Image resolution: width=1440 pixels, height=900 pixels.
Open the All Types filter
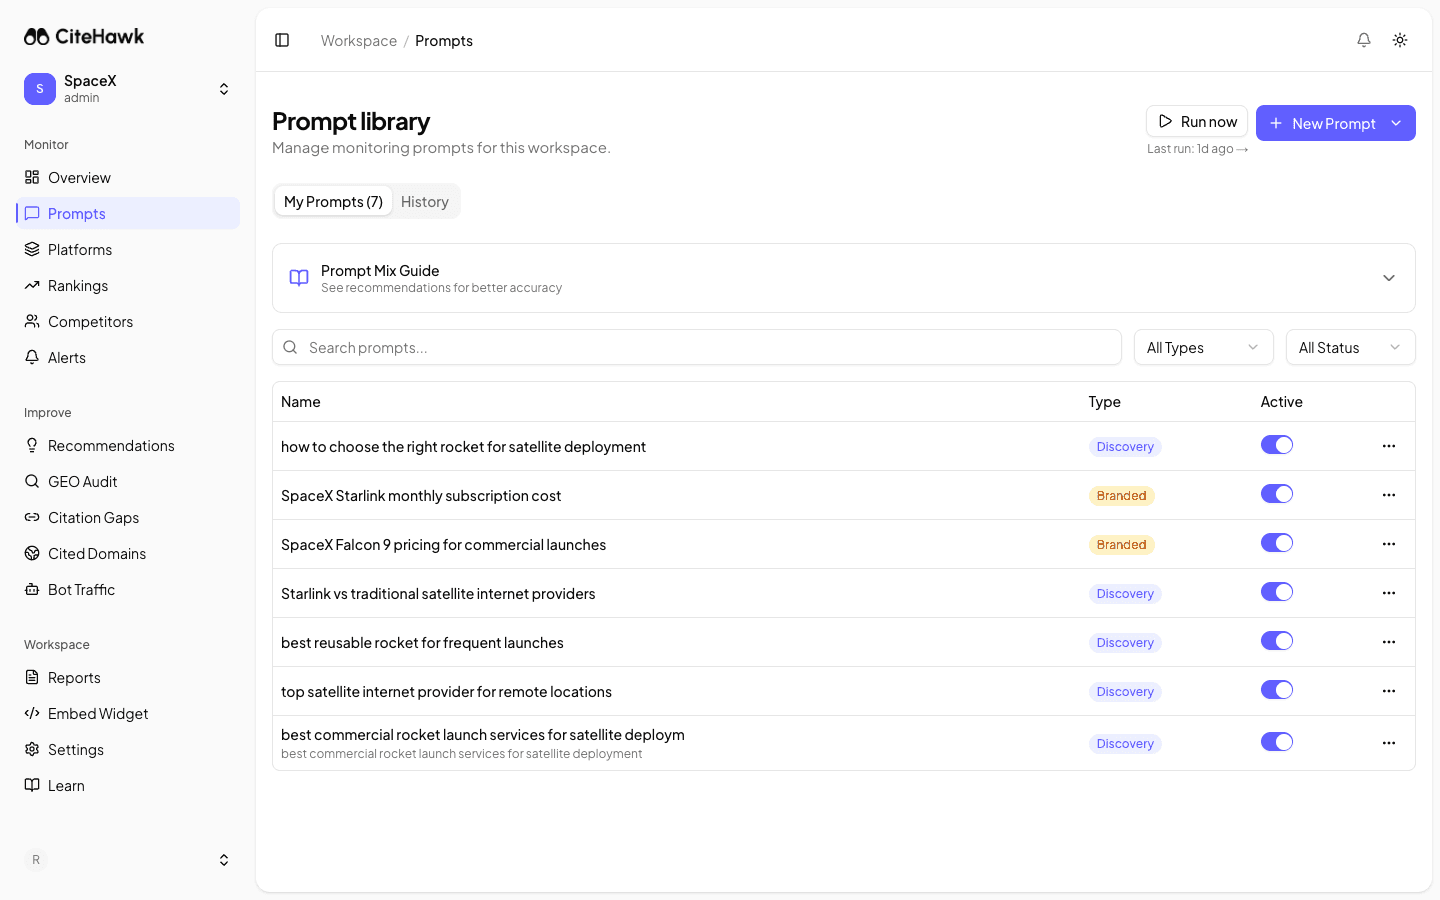pos(1204,347)
